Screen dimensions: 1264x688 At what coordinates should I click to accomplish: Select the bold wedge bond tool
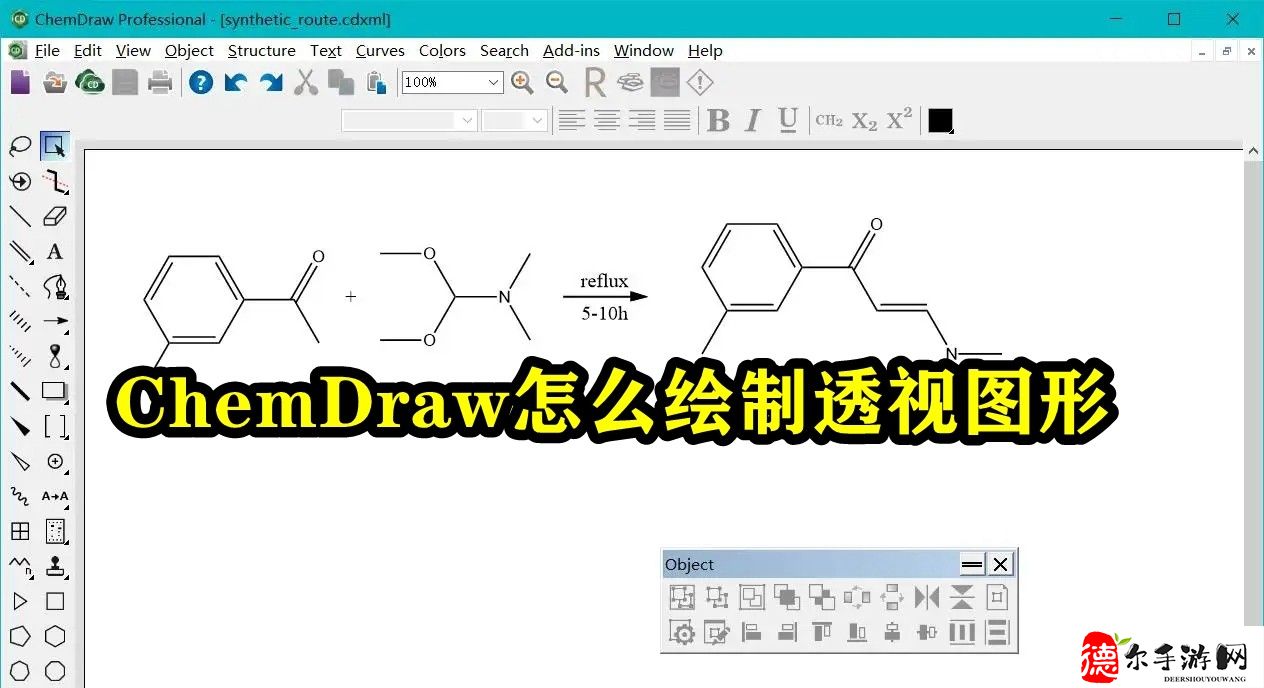tap(20, 426)
